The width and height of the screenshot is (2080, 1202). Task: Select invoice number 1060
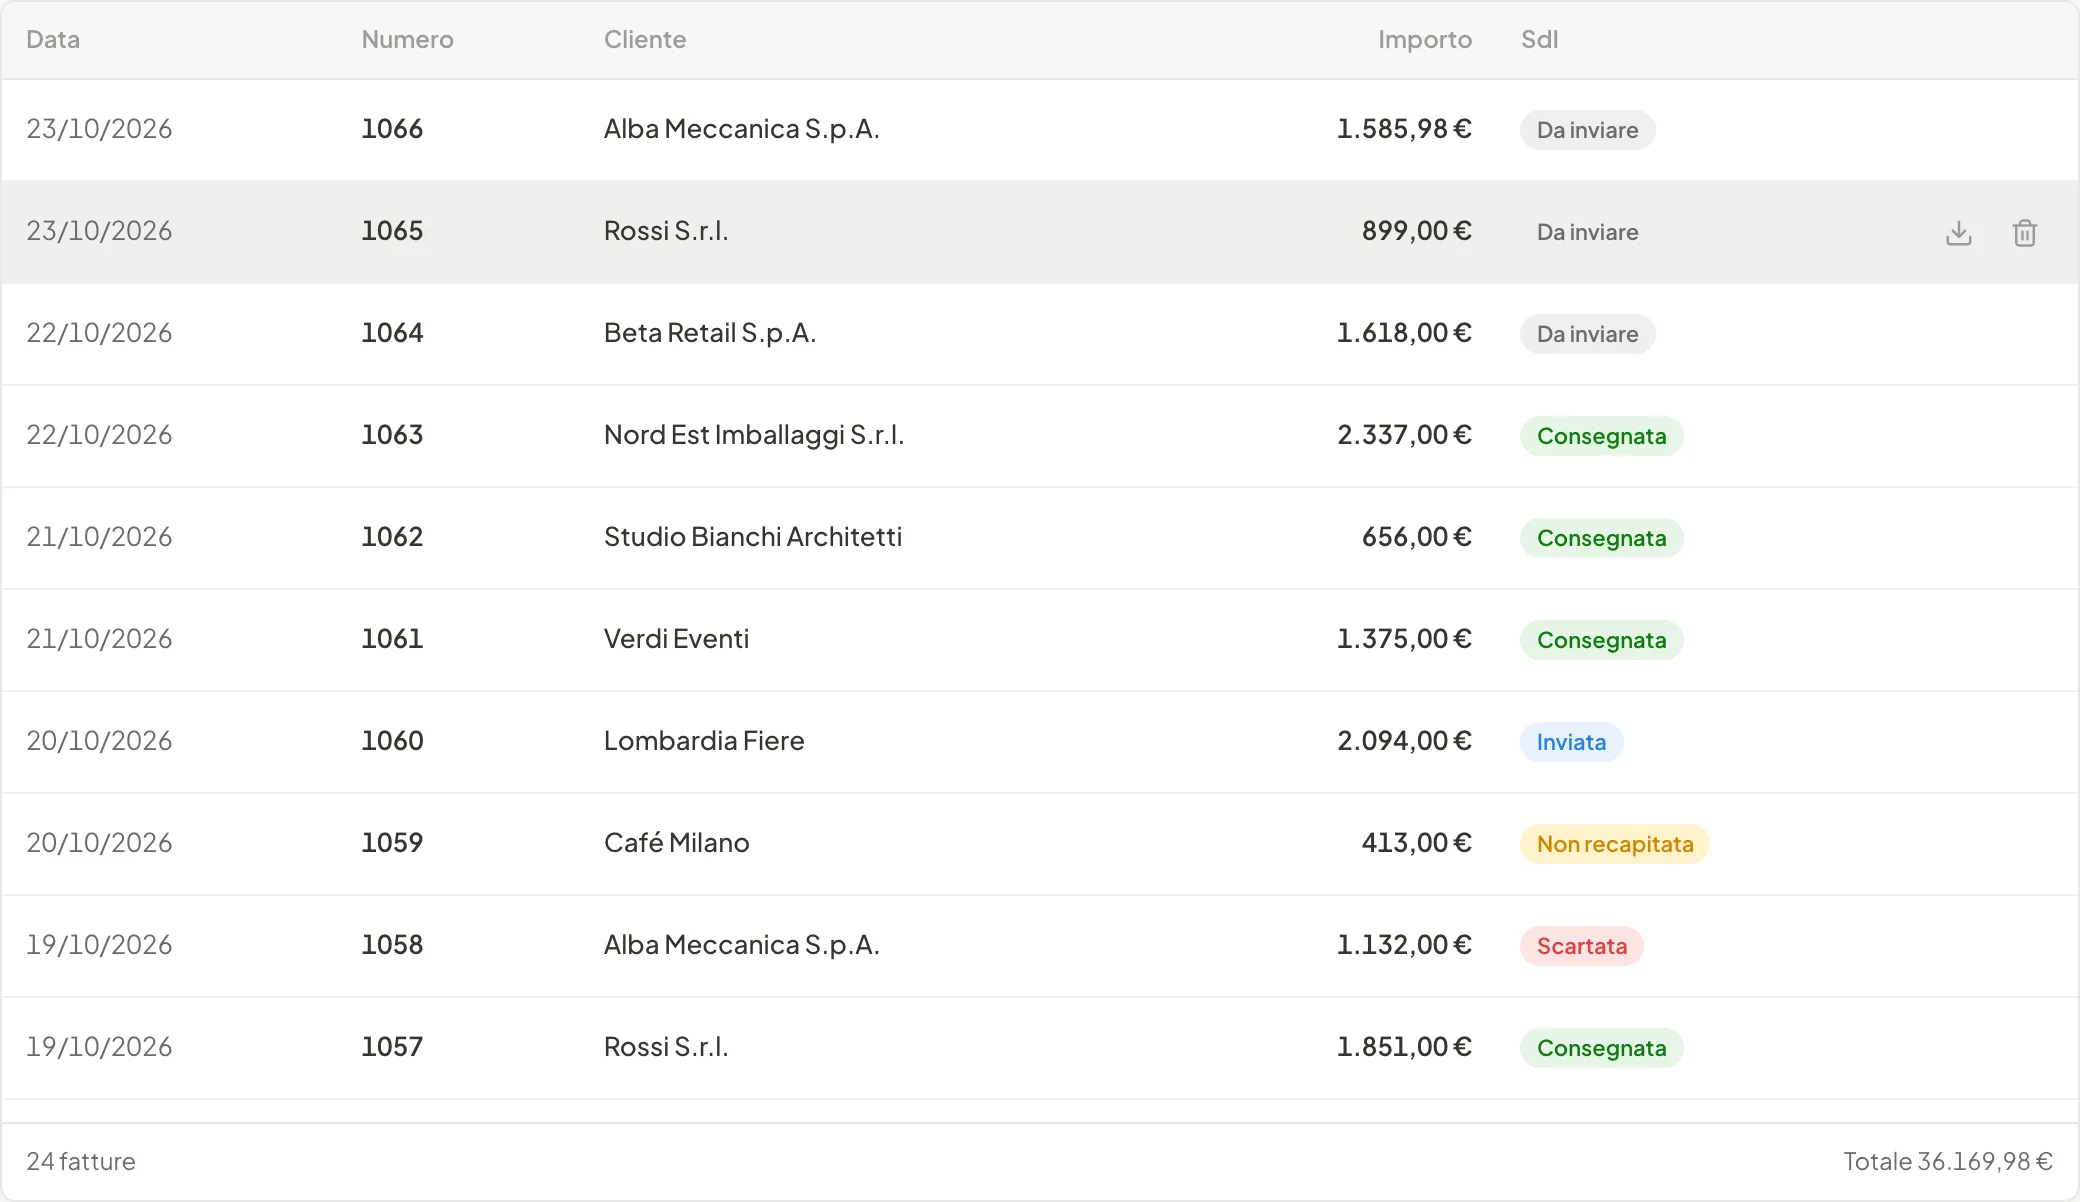(x=392, y=741)
